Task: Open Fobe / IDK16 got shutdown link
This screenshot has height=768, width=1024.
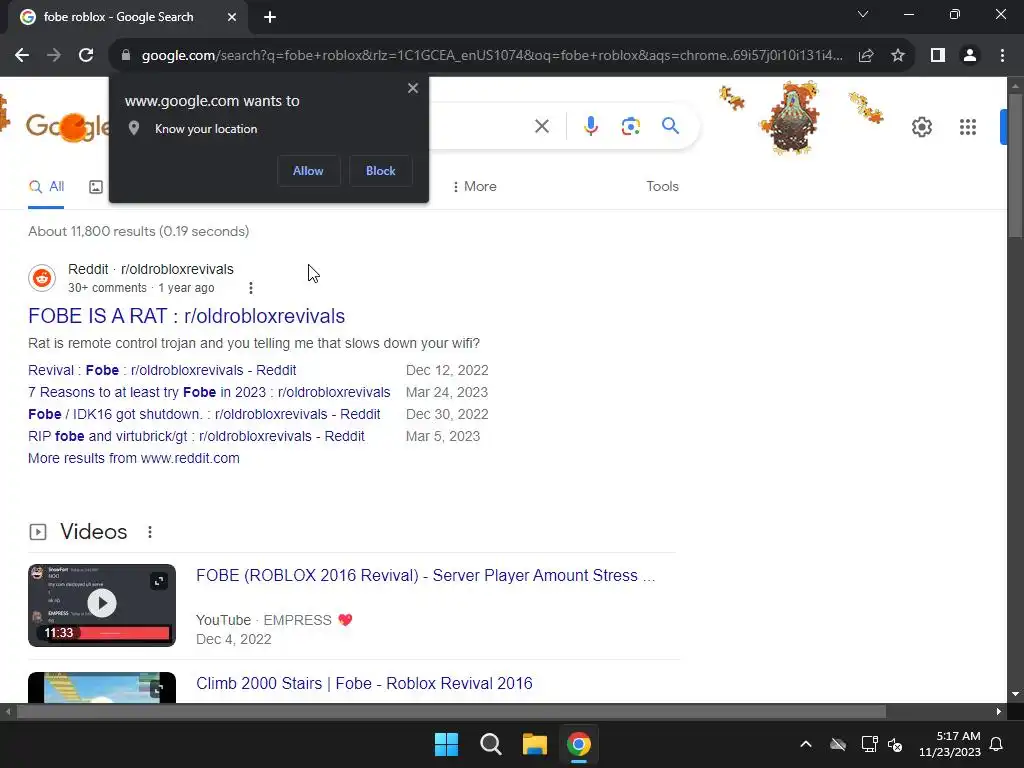Action: coord(204,414)
